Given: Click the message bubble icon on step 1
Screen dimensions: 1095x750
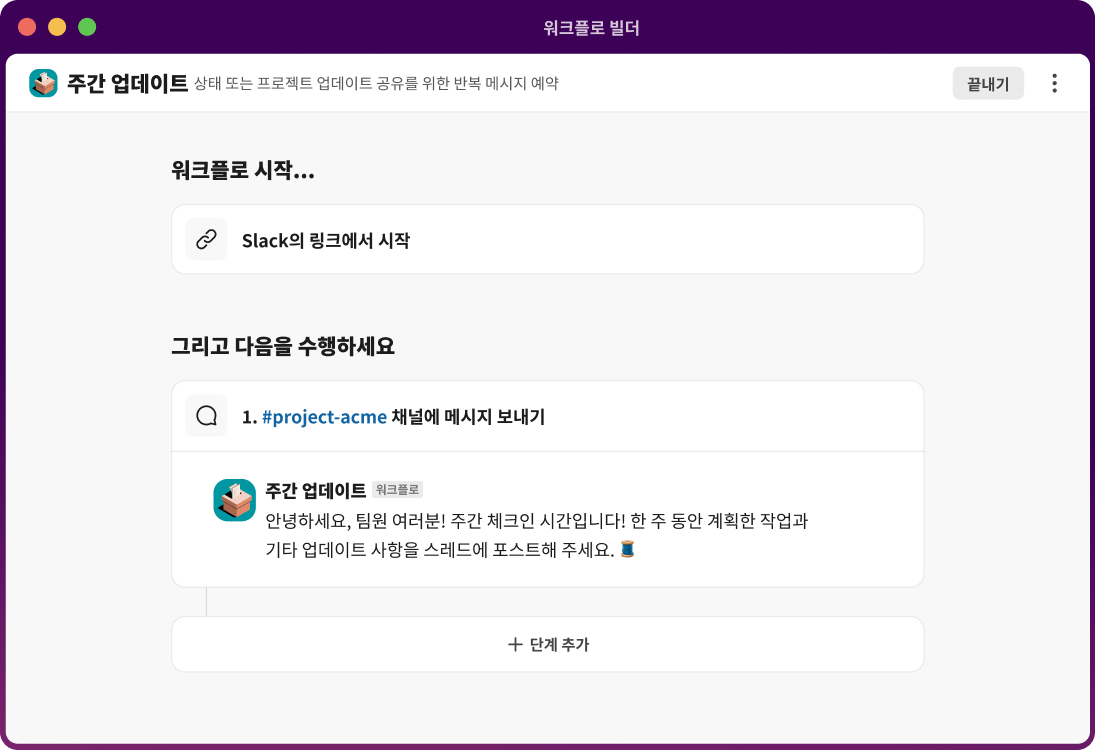Looking at the screenshot, I should click(207, 415).
